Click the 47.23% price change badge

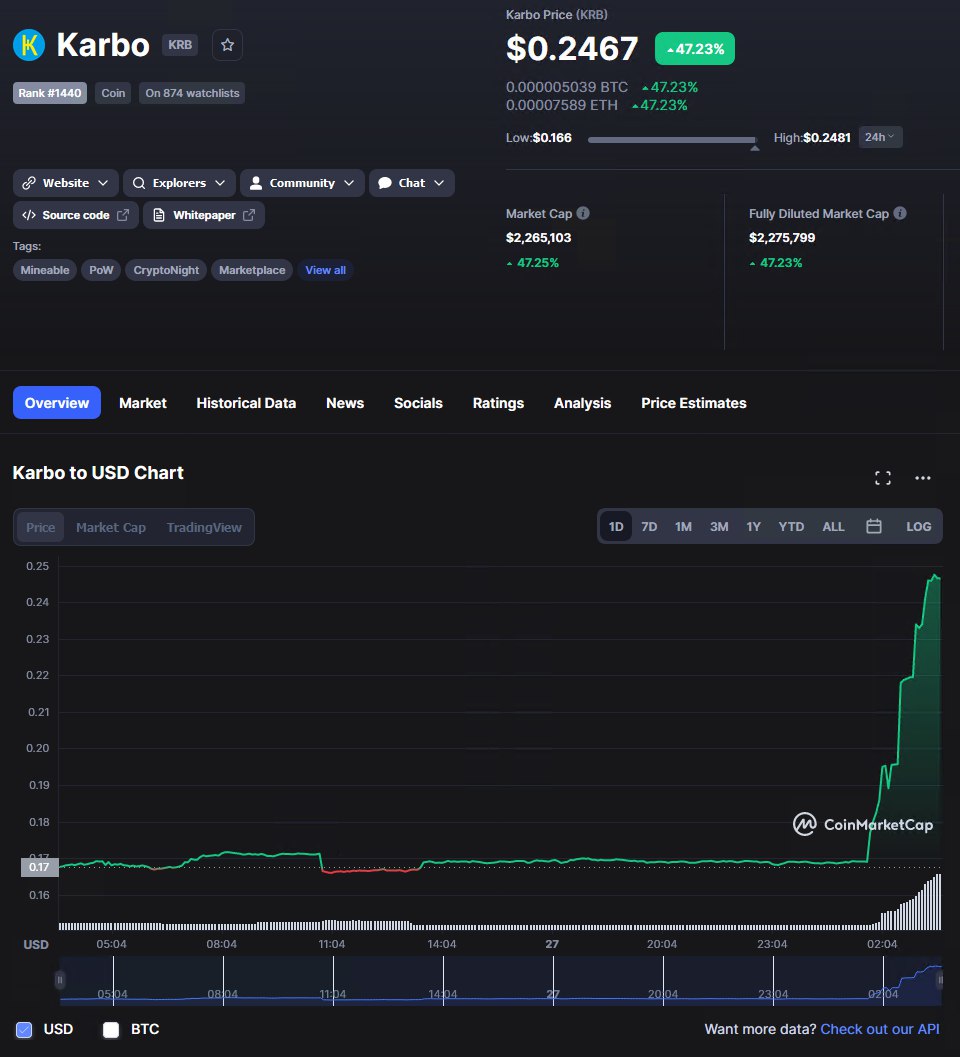coord(695,49)
